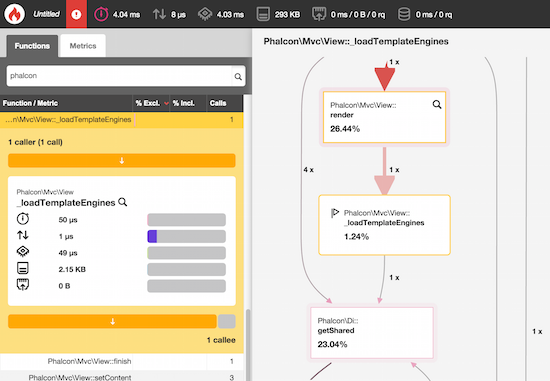Click the small gray callee bar segment
The width and height of the screenshot is (550, 381).
pos(227,321)
